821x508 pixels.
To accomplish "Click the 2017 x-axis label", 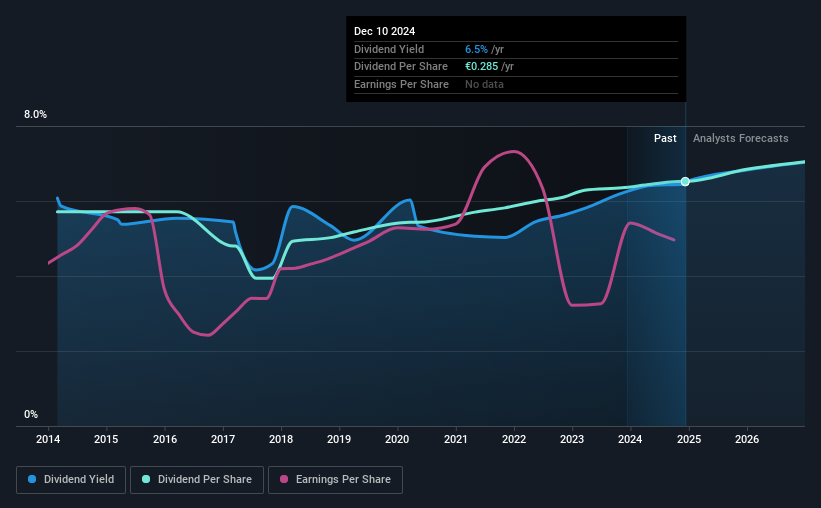I will pos(223,439).
